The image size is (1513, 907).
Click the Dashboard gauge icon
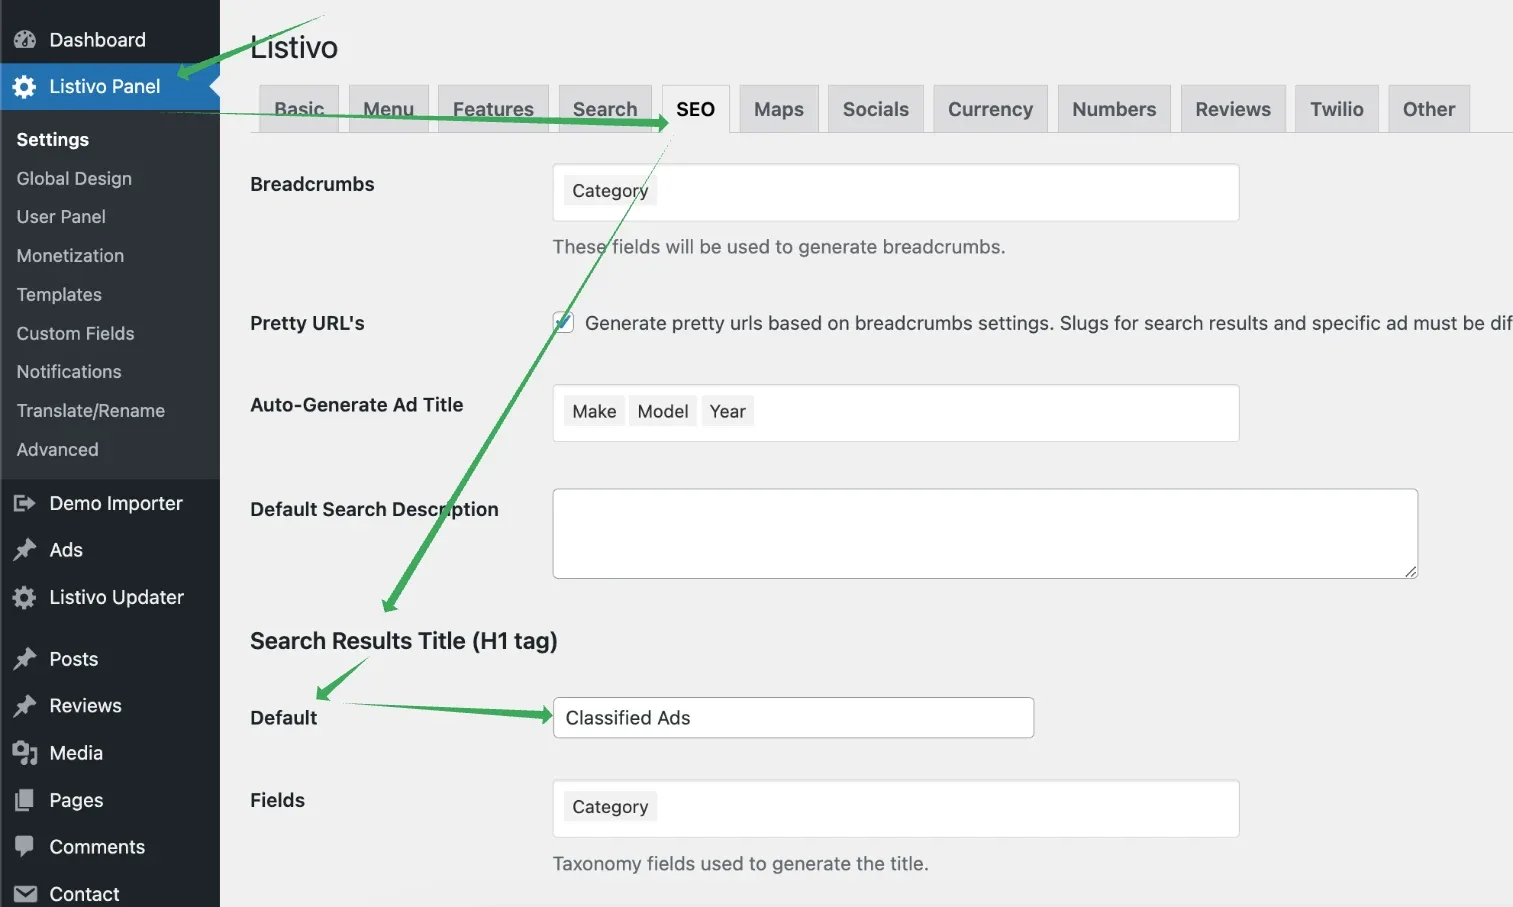point(25,40)
